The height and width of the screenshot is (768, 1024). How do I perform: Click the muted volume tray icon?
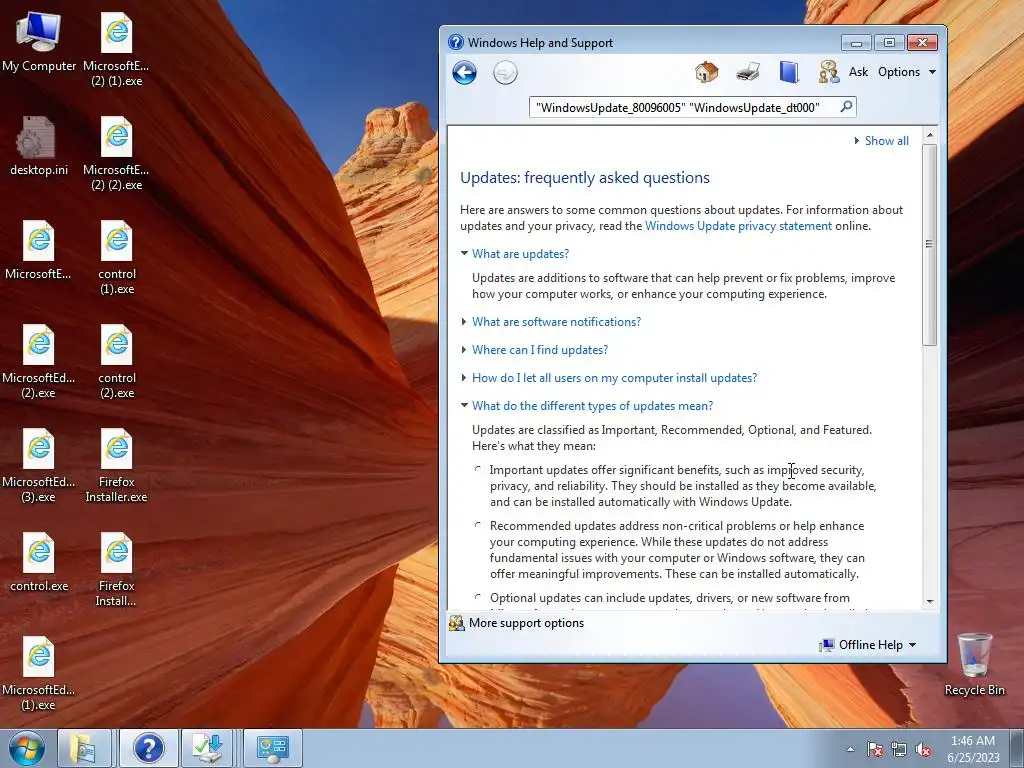(923, 749)
